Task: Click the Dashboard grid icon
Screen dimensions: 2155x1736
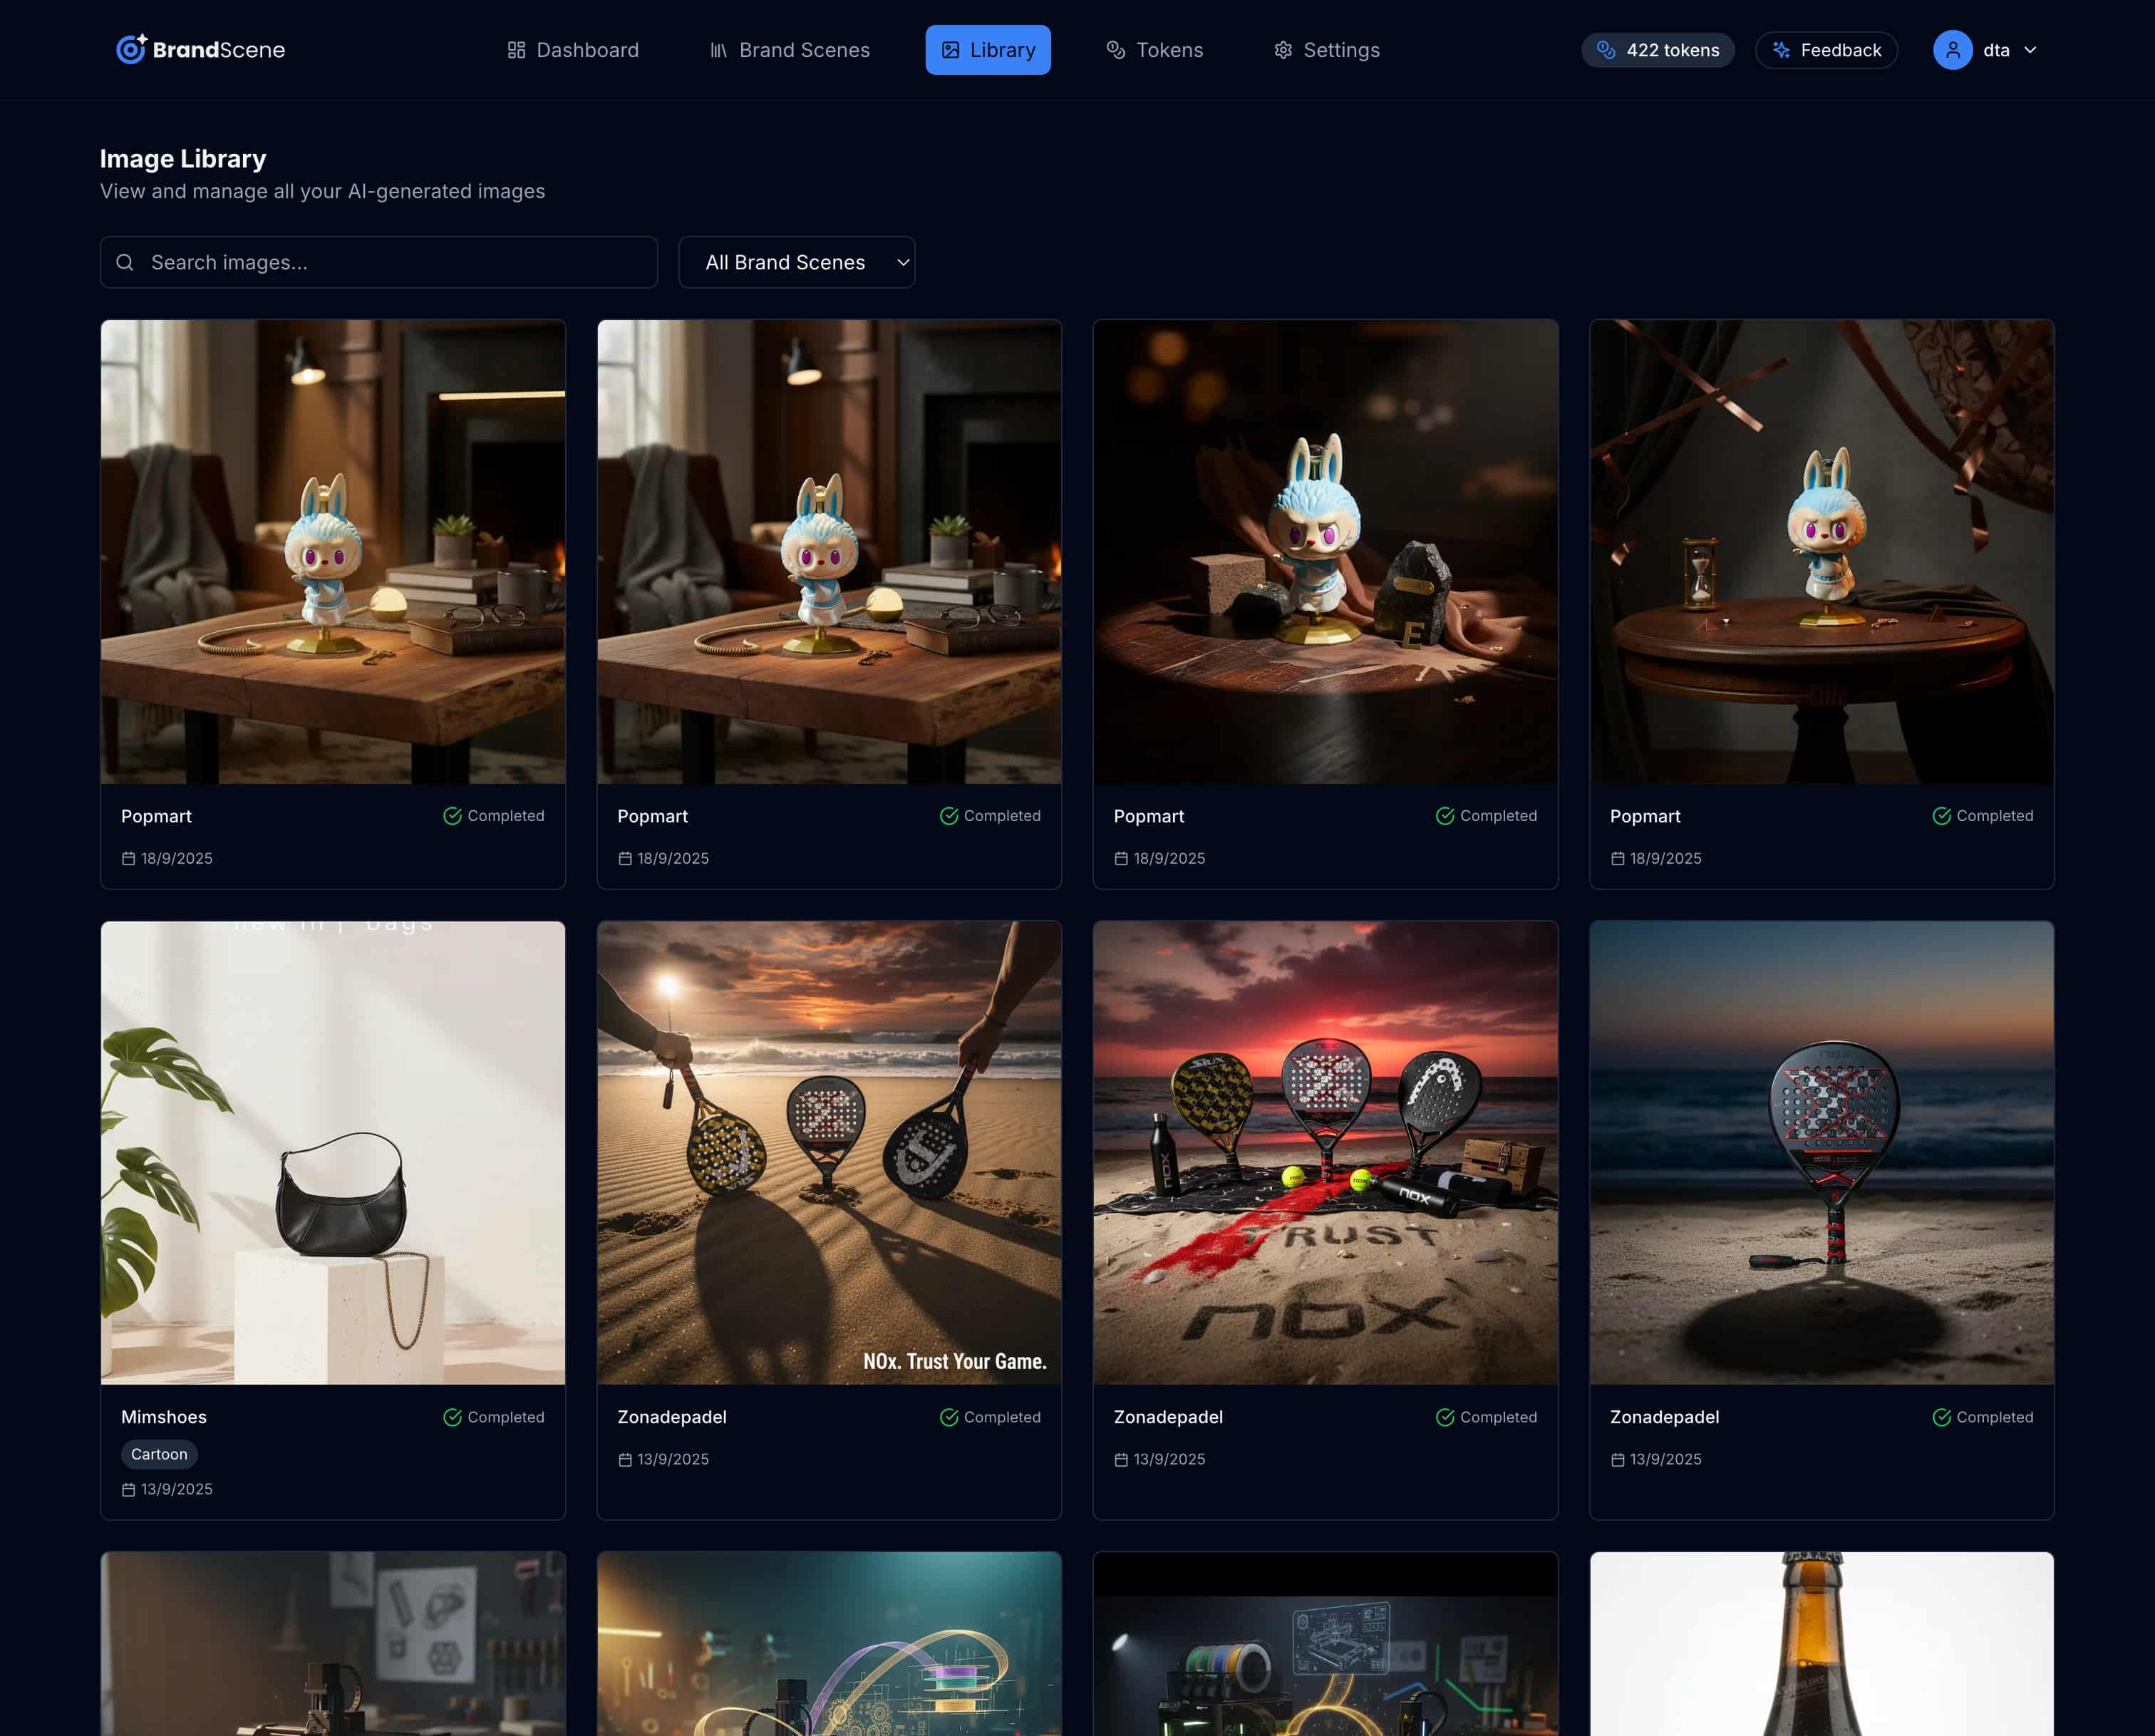Action: click(516, 50)
